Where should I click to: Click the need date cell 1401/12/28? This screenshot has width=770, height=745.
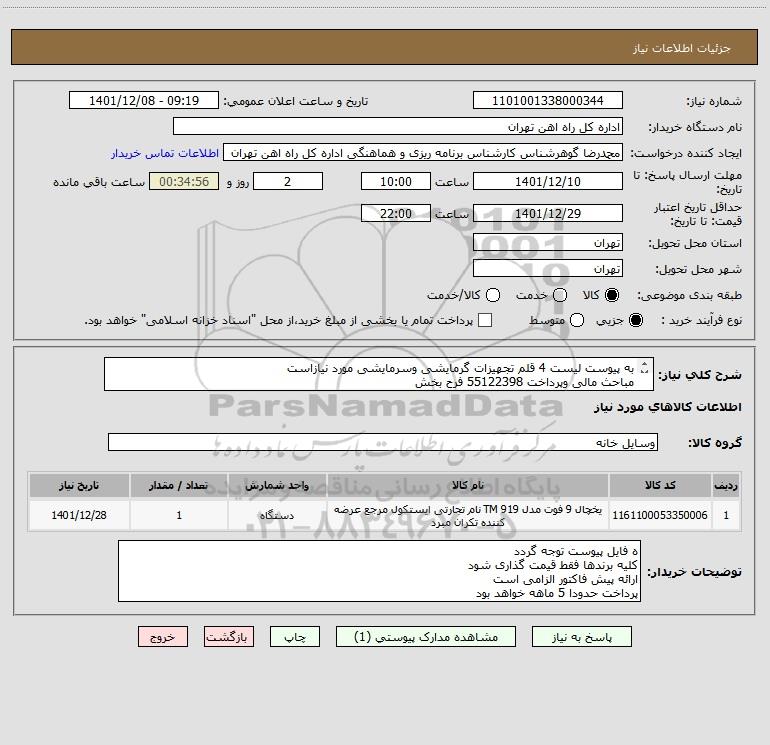(79, 515)
